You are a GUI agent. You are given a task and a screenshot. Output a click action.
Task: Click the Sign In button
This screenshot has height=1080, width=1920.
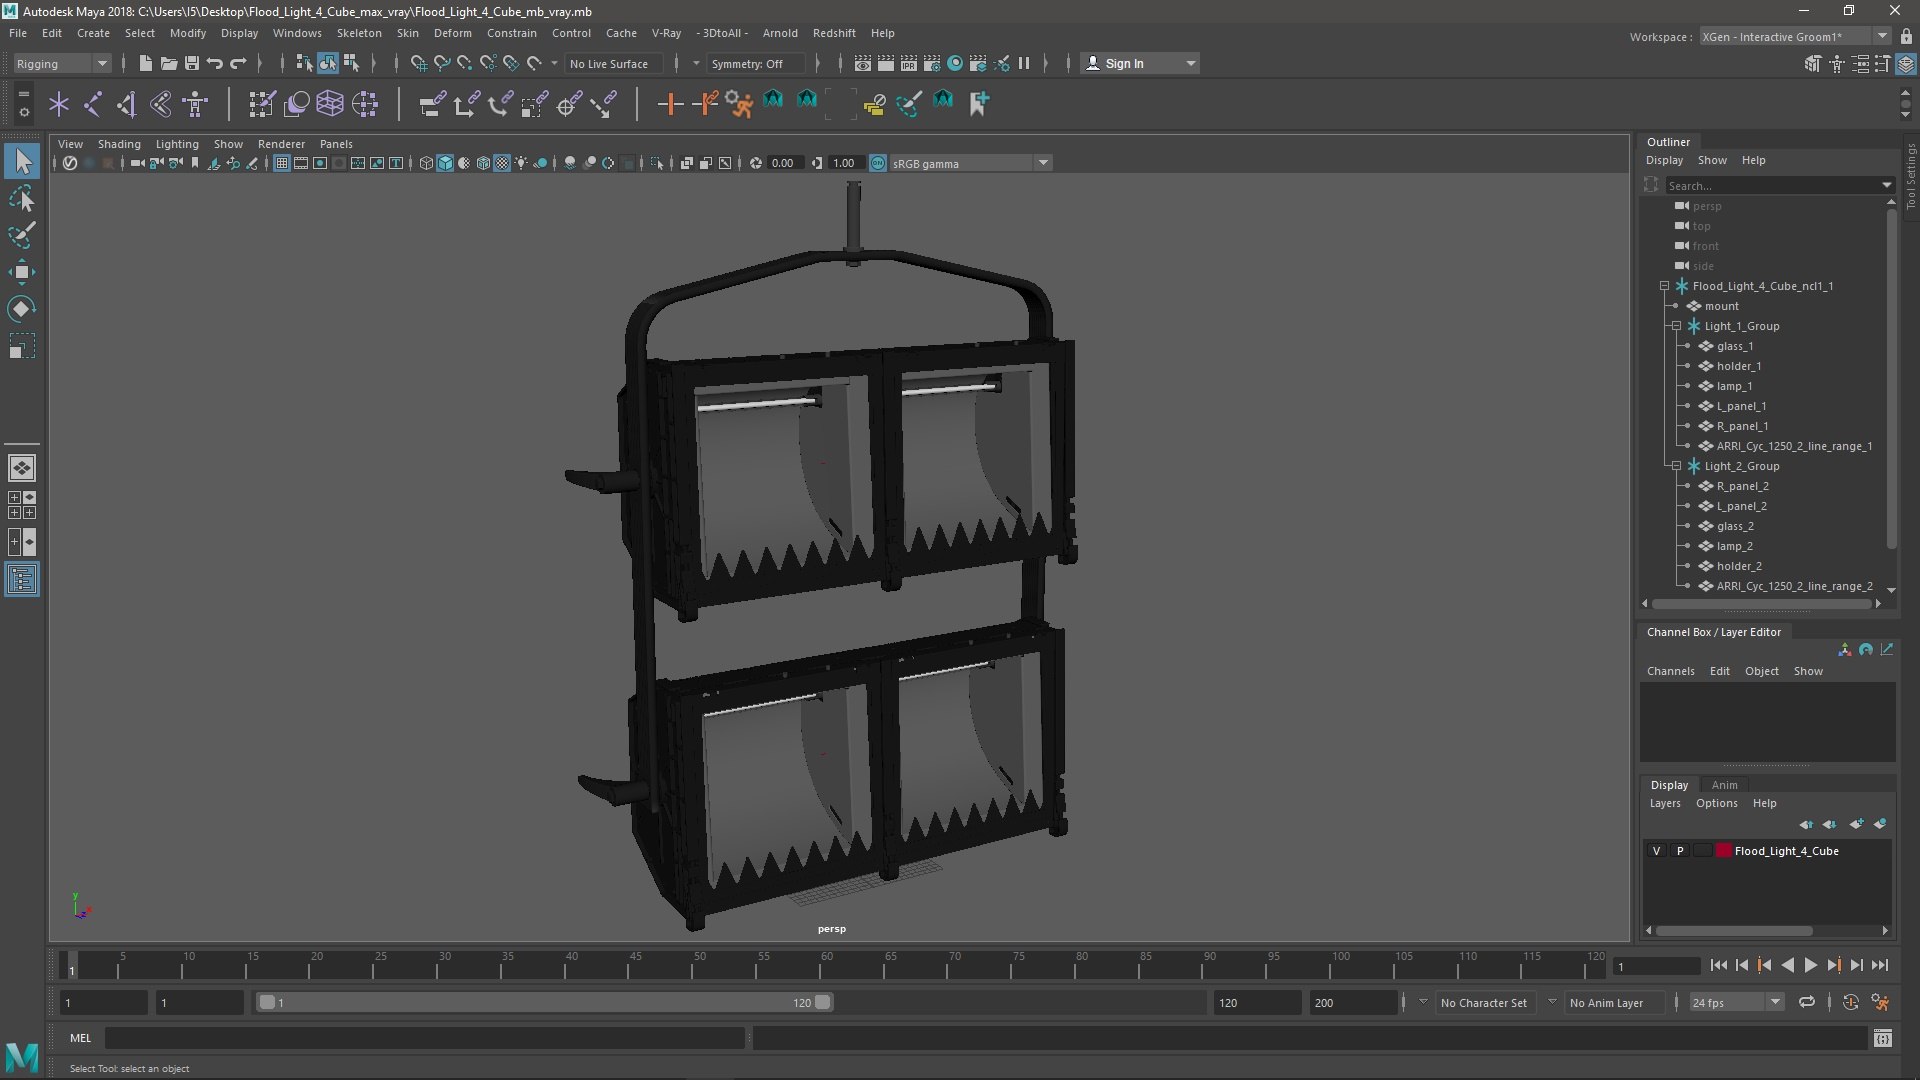point(1124,63)
